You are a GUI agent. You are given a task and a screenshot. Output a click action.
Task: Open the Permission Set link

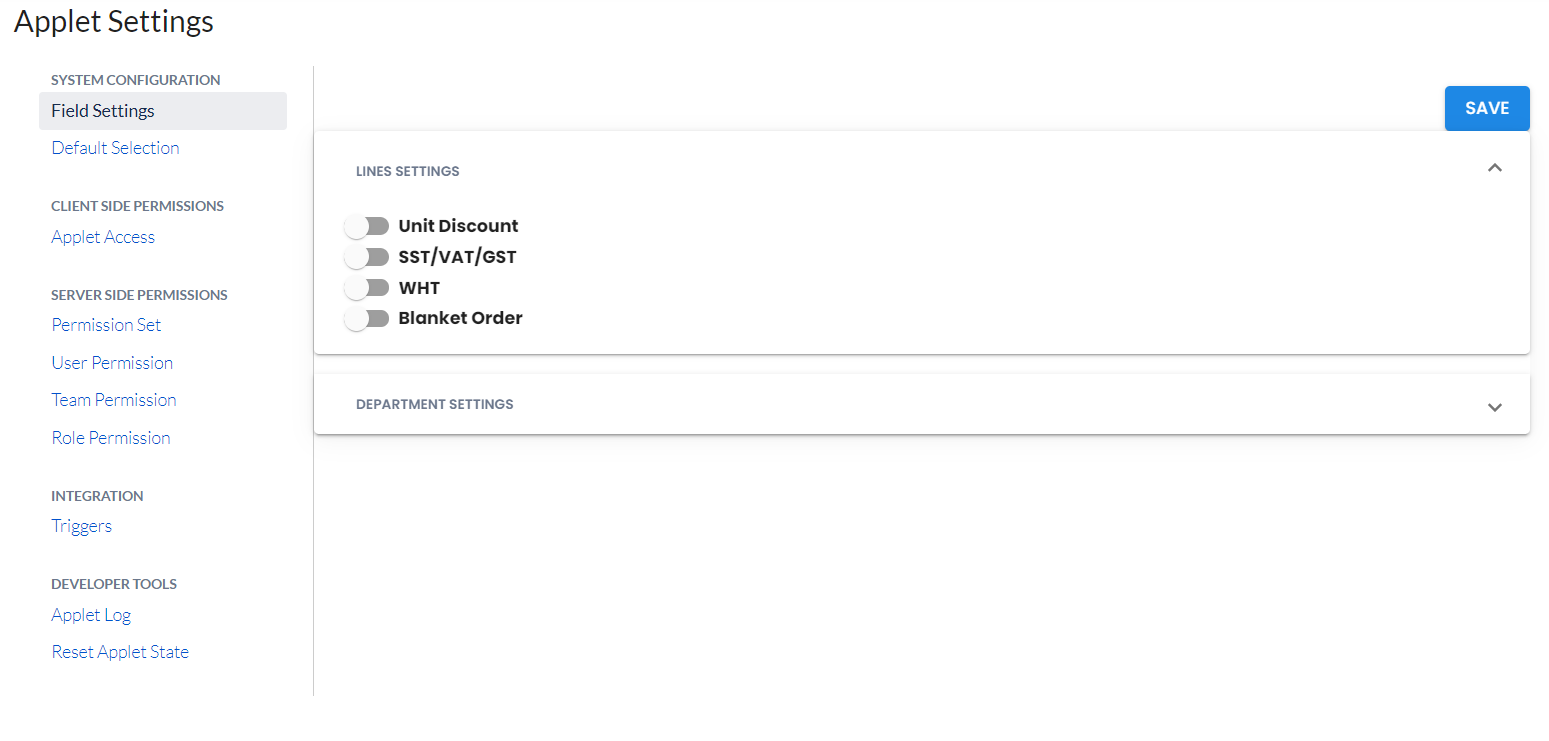pos(106,325)
